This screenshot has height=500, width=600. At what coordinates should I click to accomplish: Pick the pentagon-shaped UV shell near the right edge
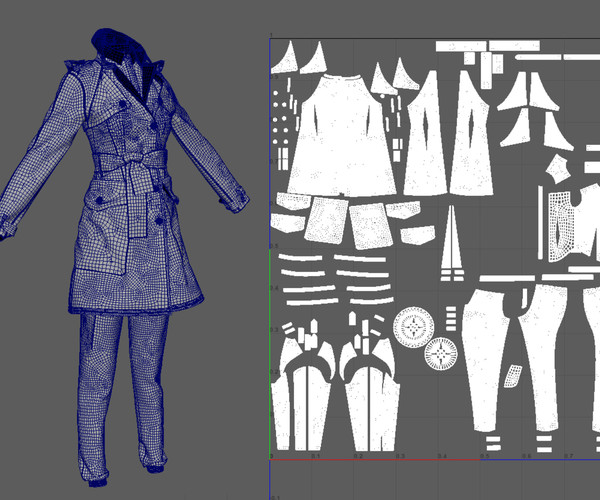pyautogui.click(x=558, y=169)
